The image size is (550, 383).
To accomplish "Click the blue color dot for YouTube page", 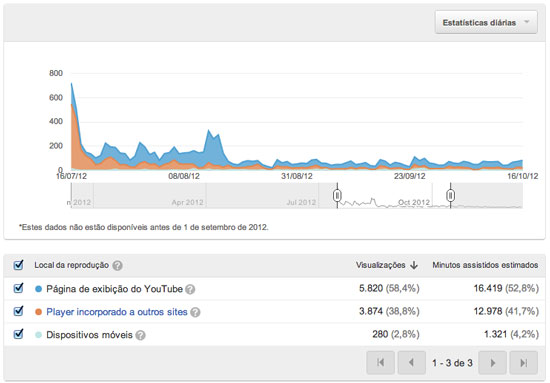I will point(39,289).
